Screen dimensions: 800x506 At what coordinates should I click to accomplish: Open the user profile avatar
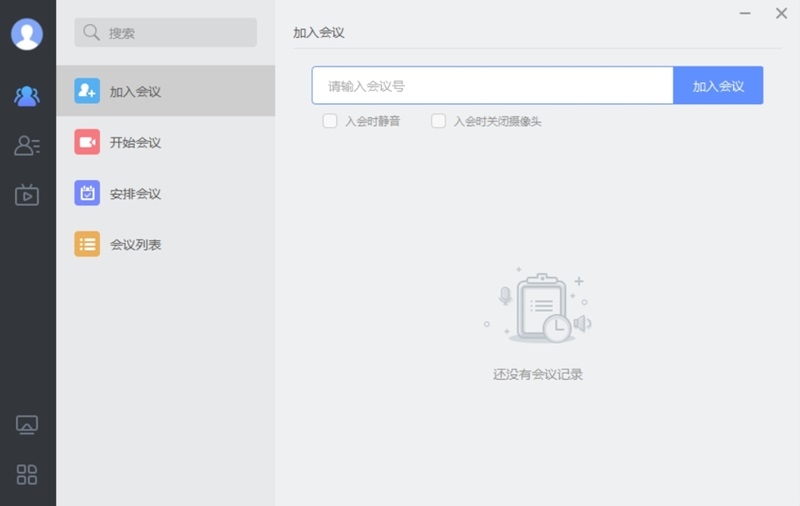[27, 34]
